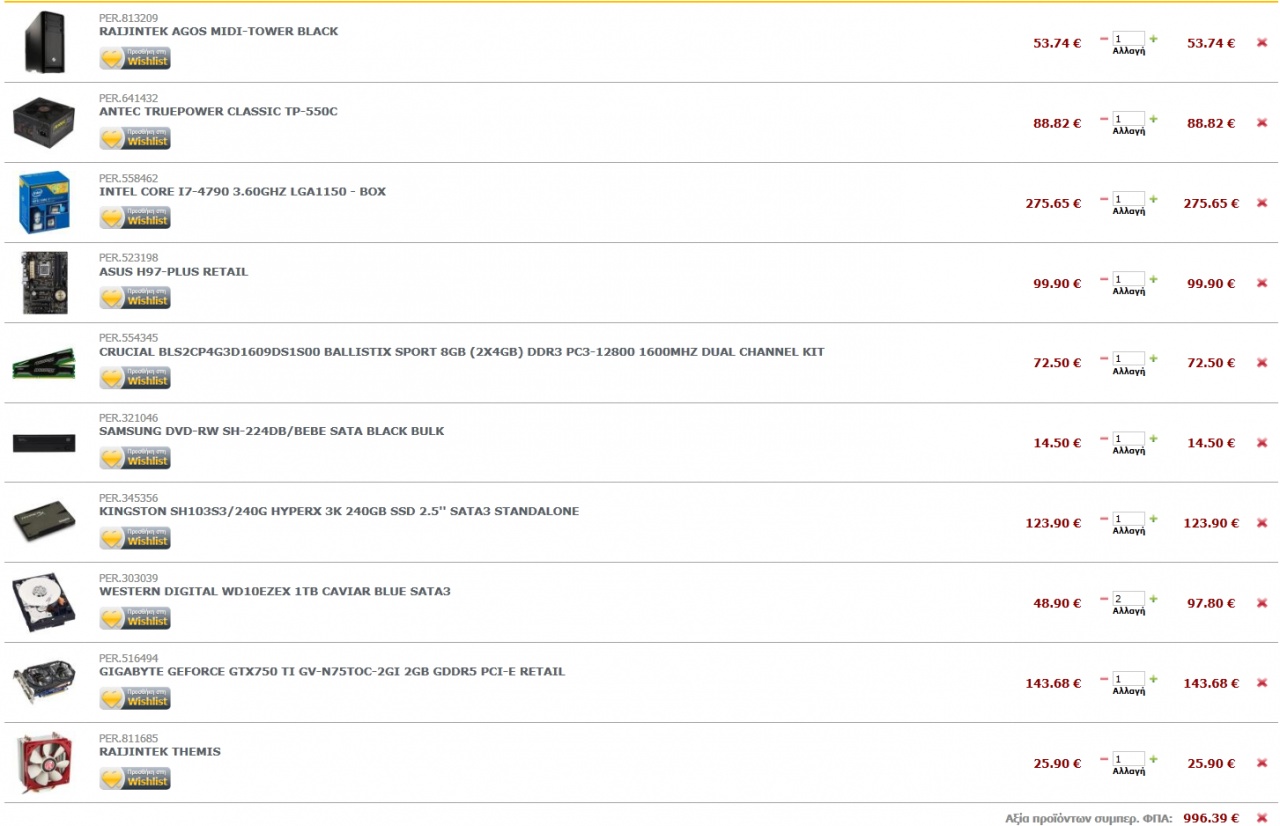Add Samsung DVD-RW to Wishlist

coord(135,458)
